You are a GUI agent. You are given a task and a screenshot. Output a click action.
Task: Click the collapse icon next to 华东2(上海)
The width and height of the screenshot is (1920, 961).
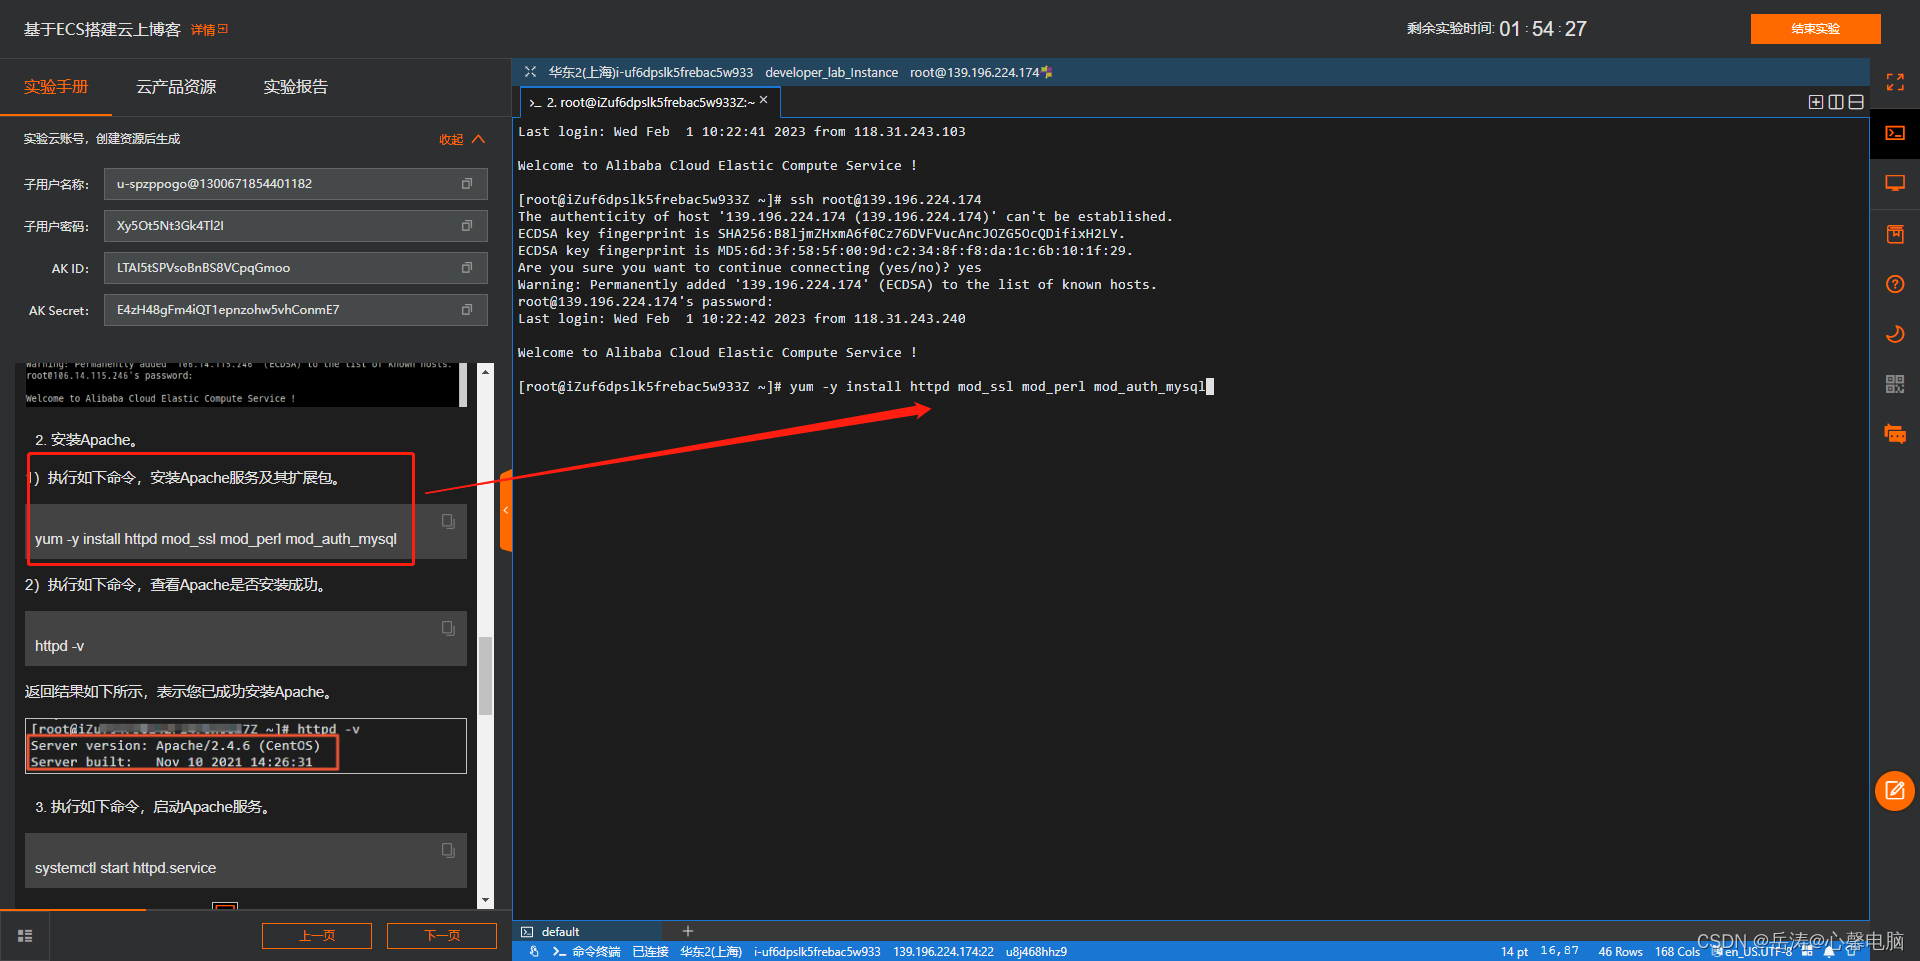530,72
